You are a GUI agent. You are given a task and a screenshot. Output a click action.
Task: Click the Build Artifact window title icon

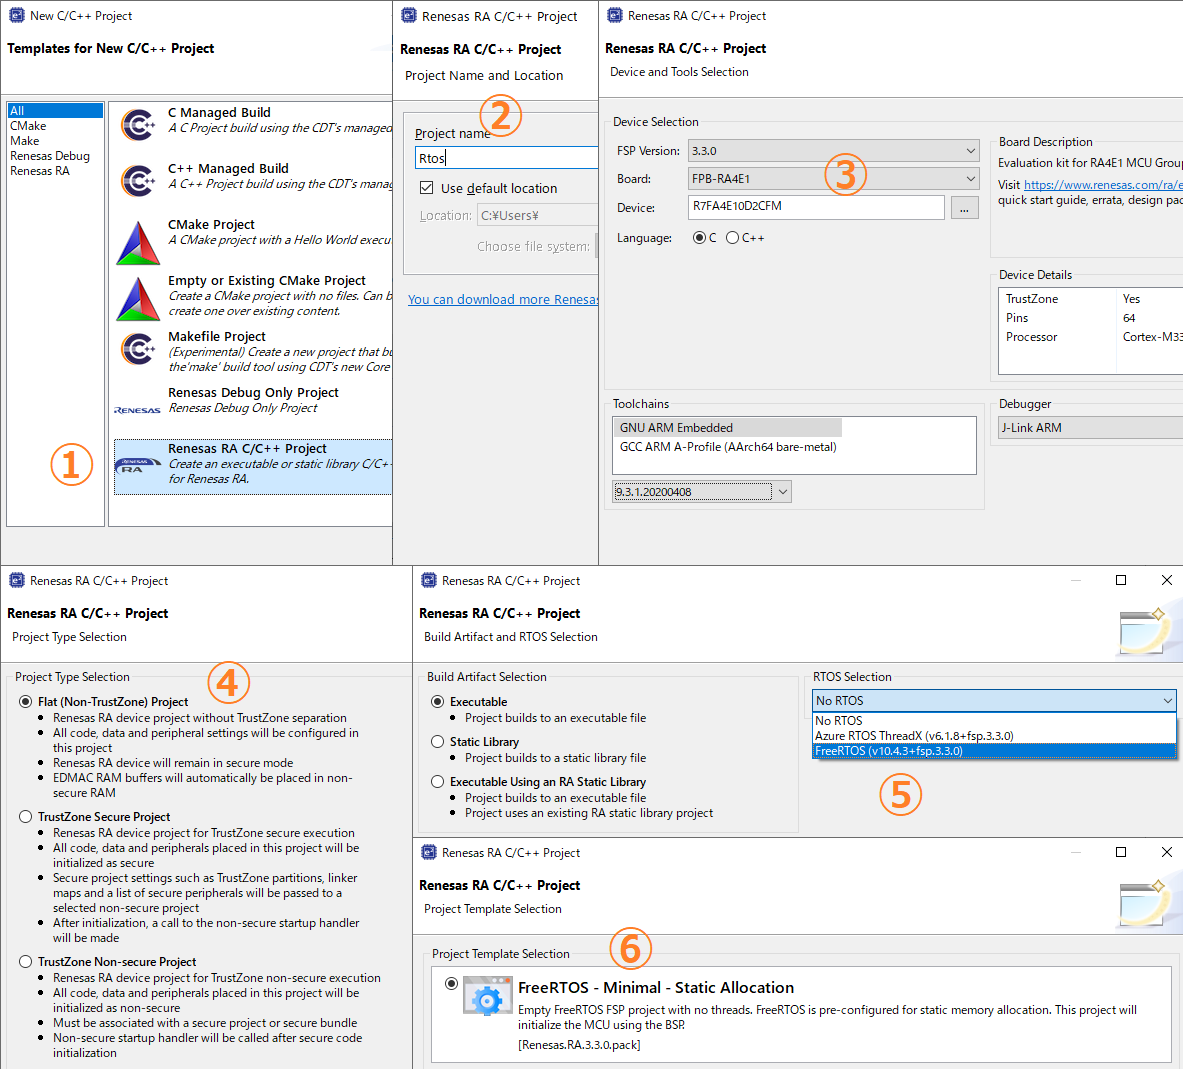(429, 580)
